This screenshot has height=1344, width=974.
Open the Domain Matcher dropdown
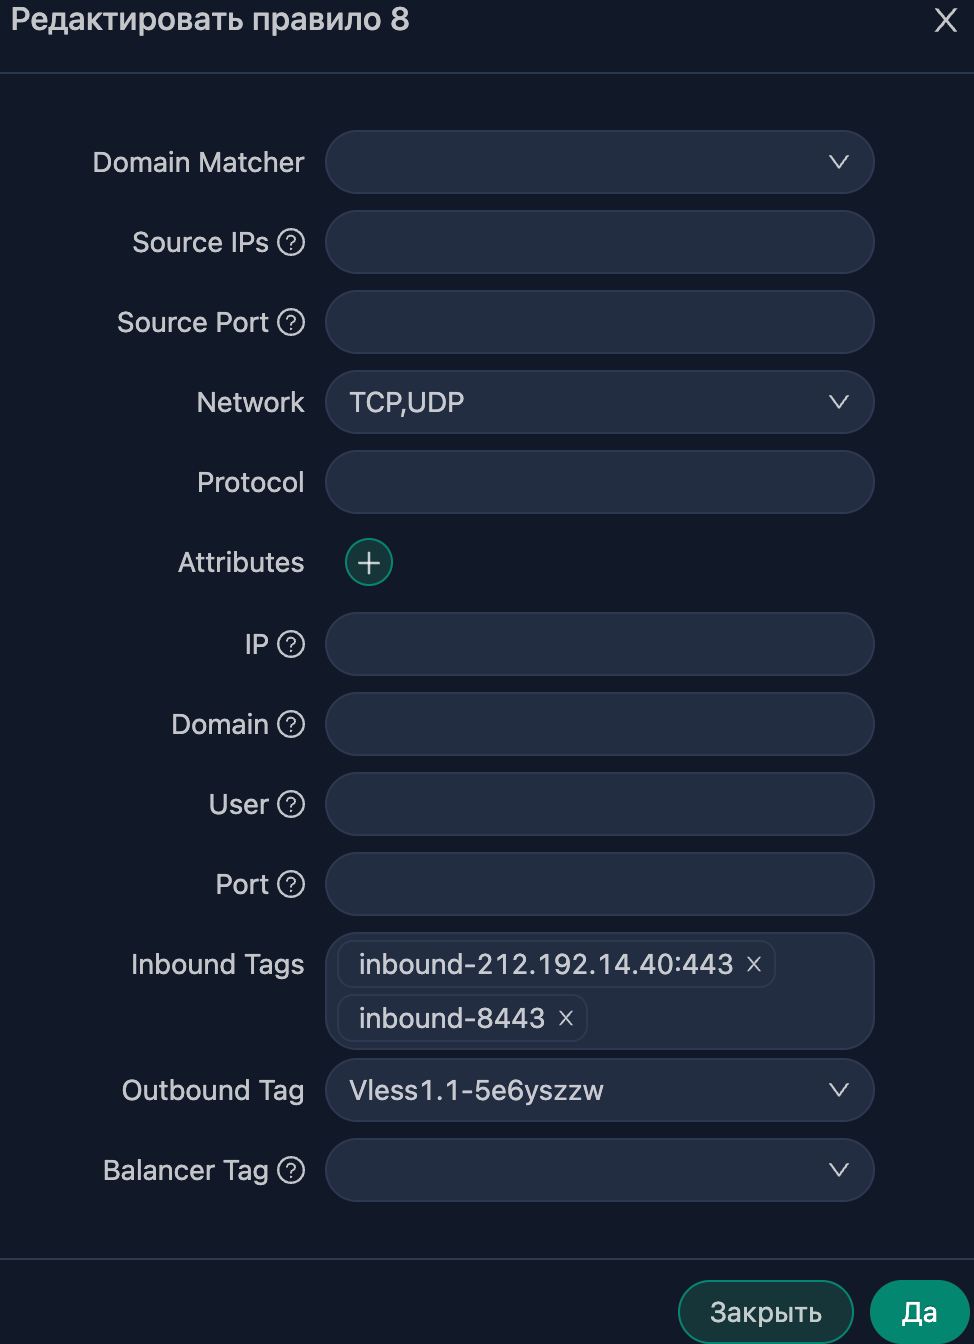click(600, 162)
